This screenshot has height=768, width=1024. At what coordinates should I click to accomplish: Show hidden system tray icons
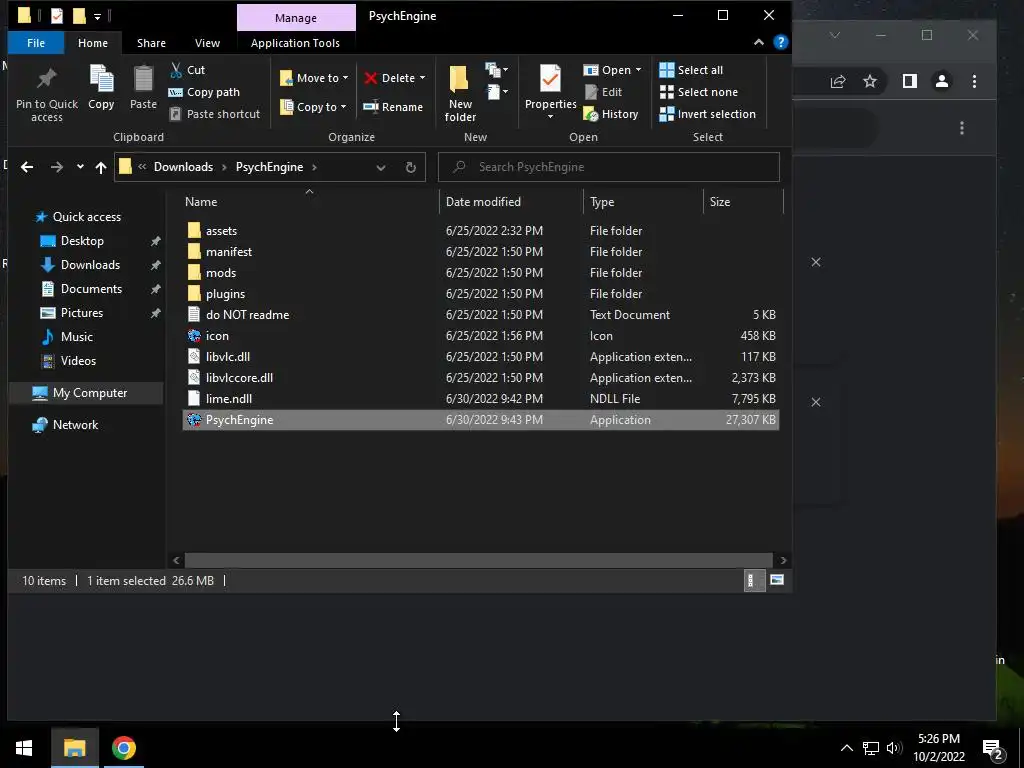[846, 748]
